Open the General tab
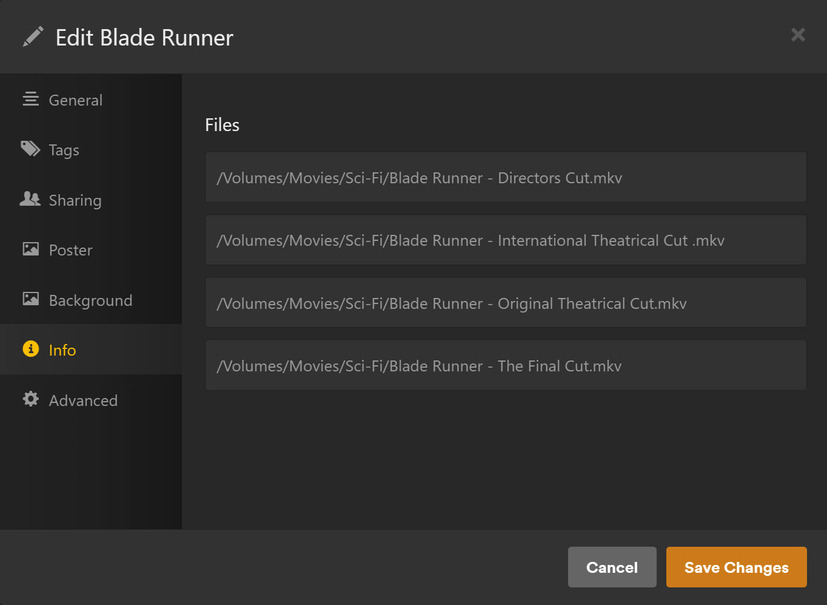Image resolution: width=827 pixels, height=605 pixels. (76, 100)
